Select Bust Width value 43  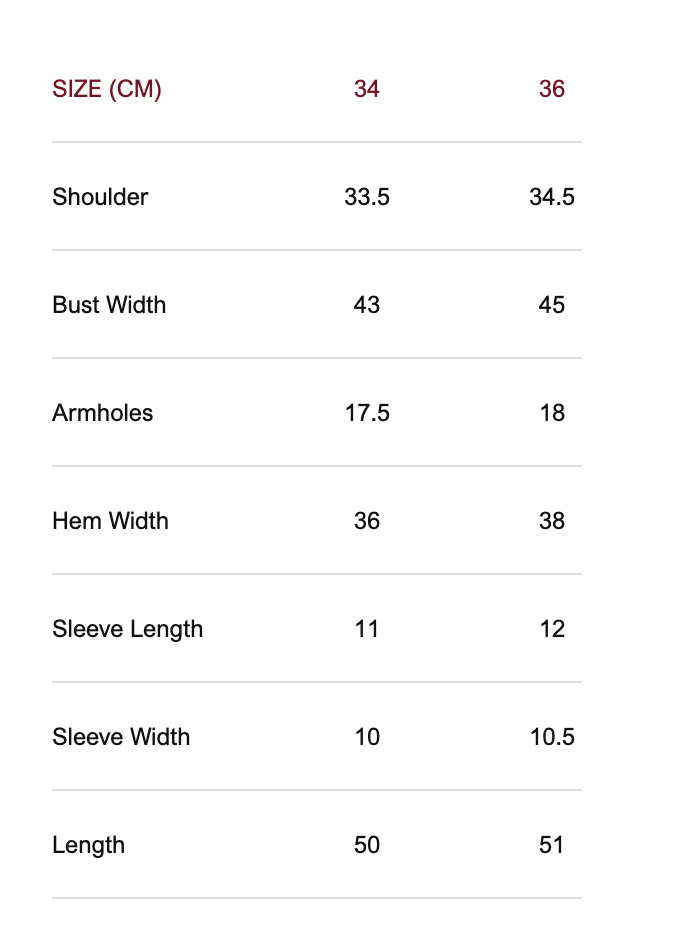(367, 305)
